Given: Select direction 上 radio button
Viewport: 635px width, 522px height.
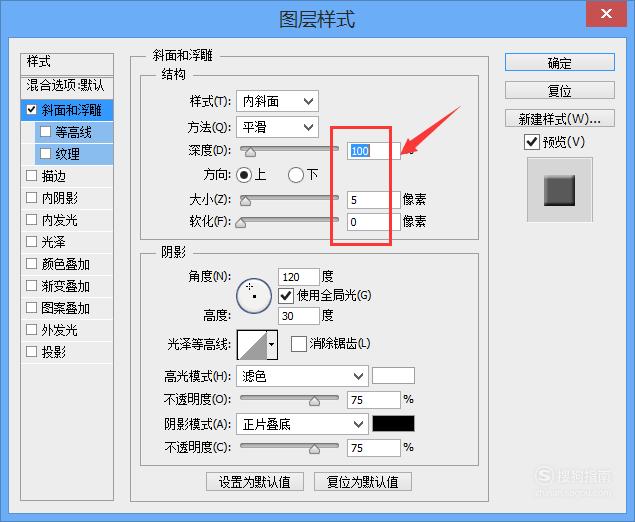Looking at the screenshot, I should [244, 175].
